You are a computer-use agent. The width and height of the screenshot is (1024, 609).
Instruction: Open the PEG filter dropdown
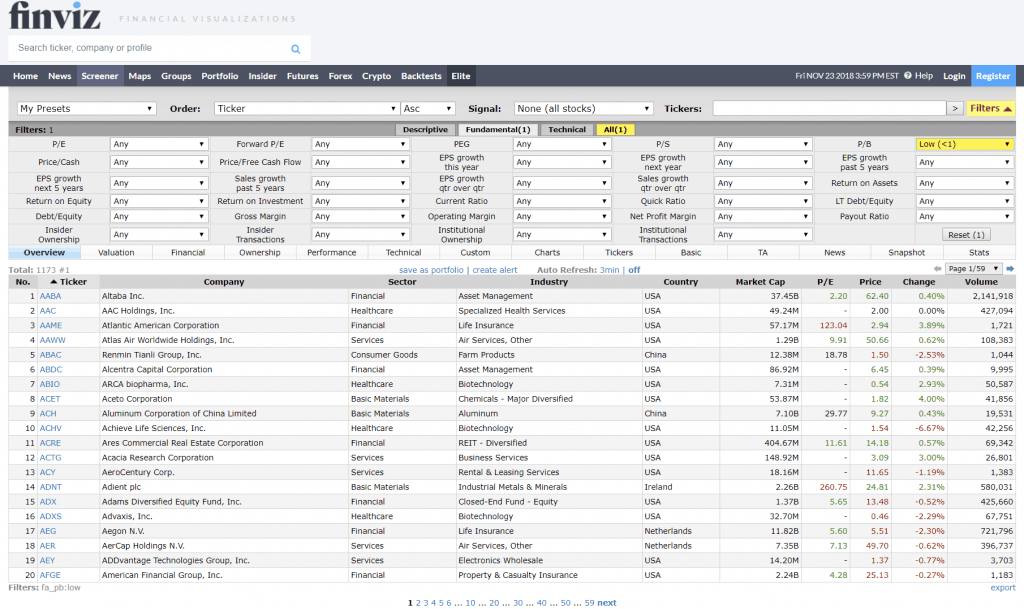[562, 144]
